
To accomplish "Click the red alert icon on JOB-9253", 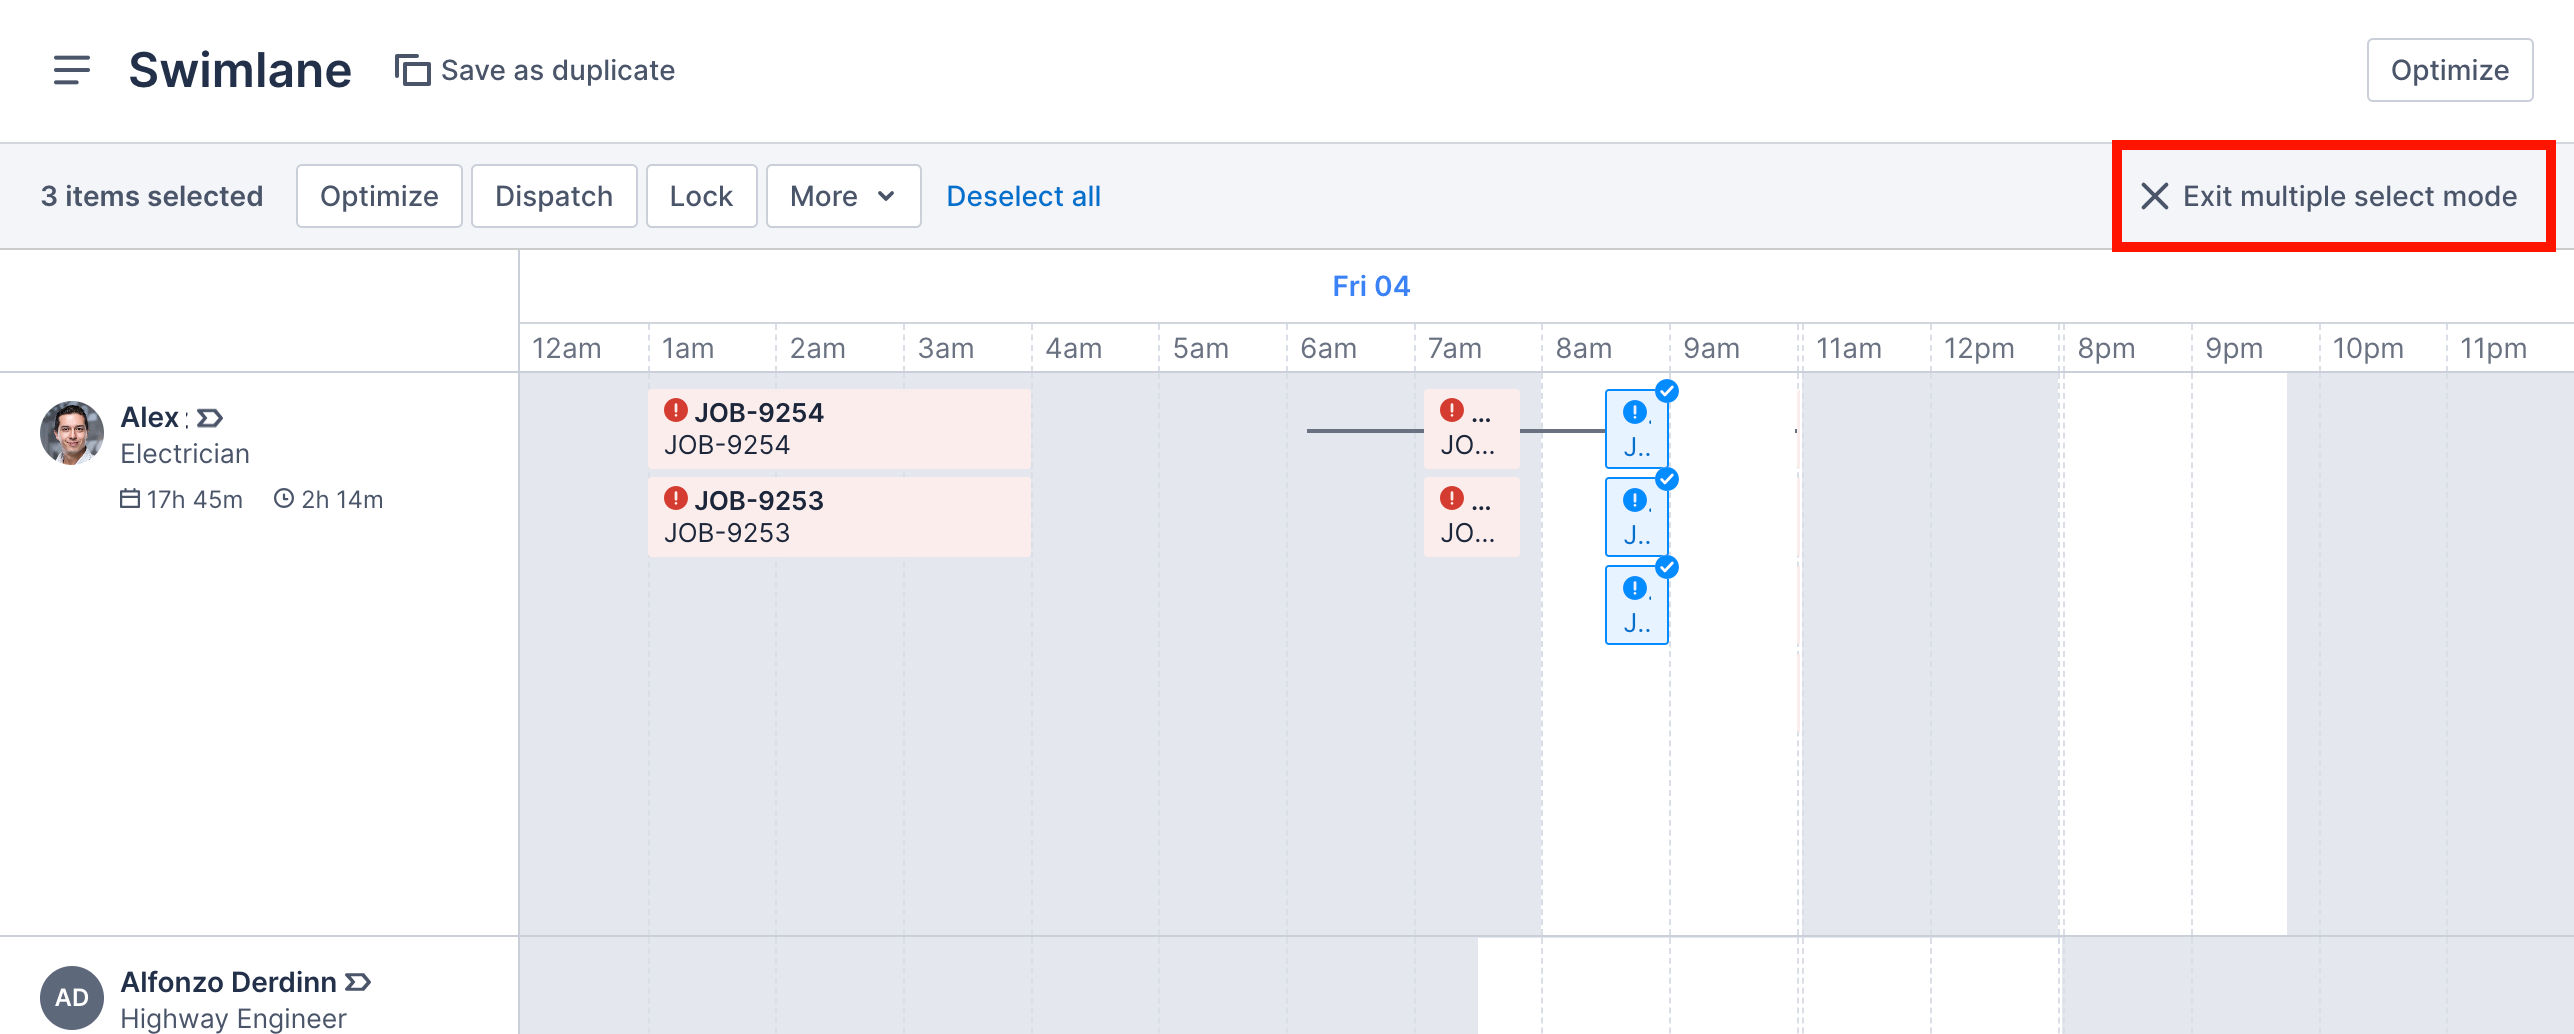I will 676,498.
